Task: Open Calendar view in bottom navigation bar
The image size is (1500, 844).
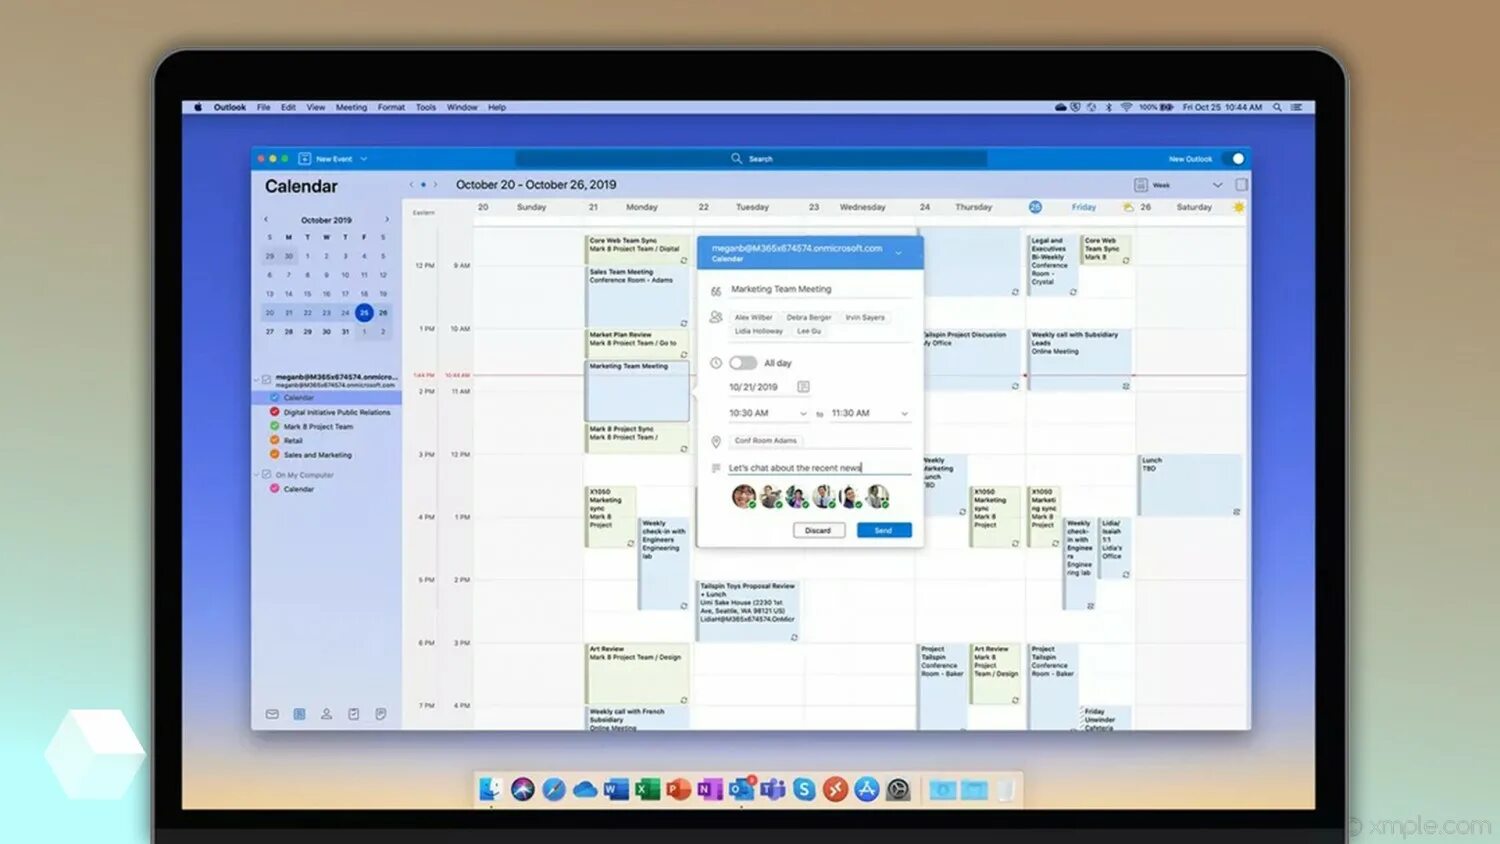Action: click(299, 714)
